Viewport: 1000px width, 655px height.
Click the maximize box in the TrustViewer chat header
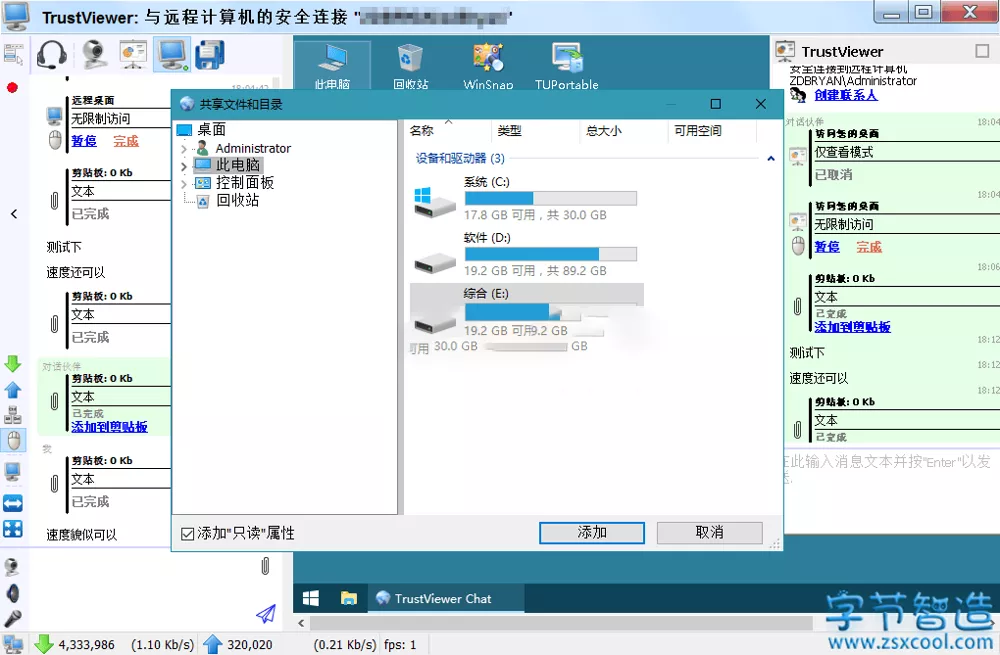click(x=982, y=51)
